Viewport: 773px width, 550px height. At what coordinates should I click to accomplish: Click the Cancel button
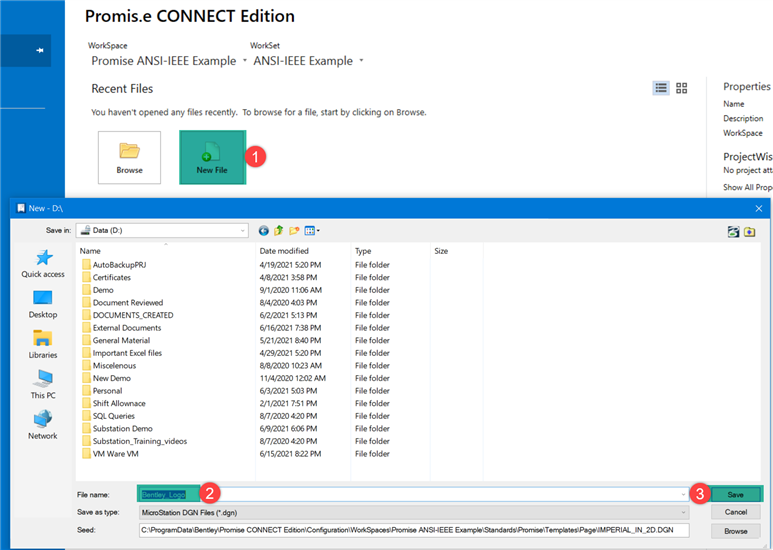736,512
